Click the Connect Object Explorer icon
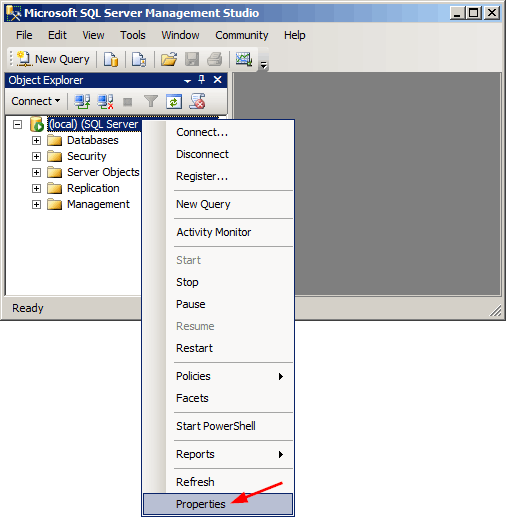The width and height of the screenshot is (506, 517). tap(82, 101)
